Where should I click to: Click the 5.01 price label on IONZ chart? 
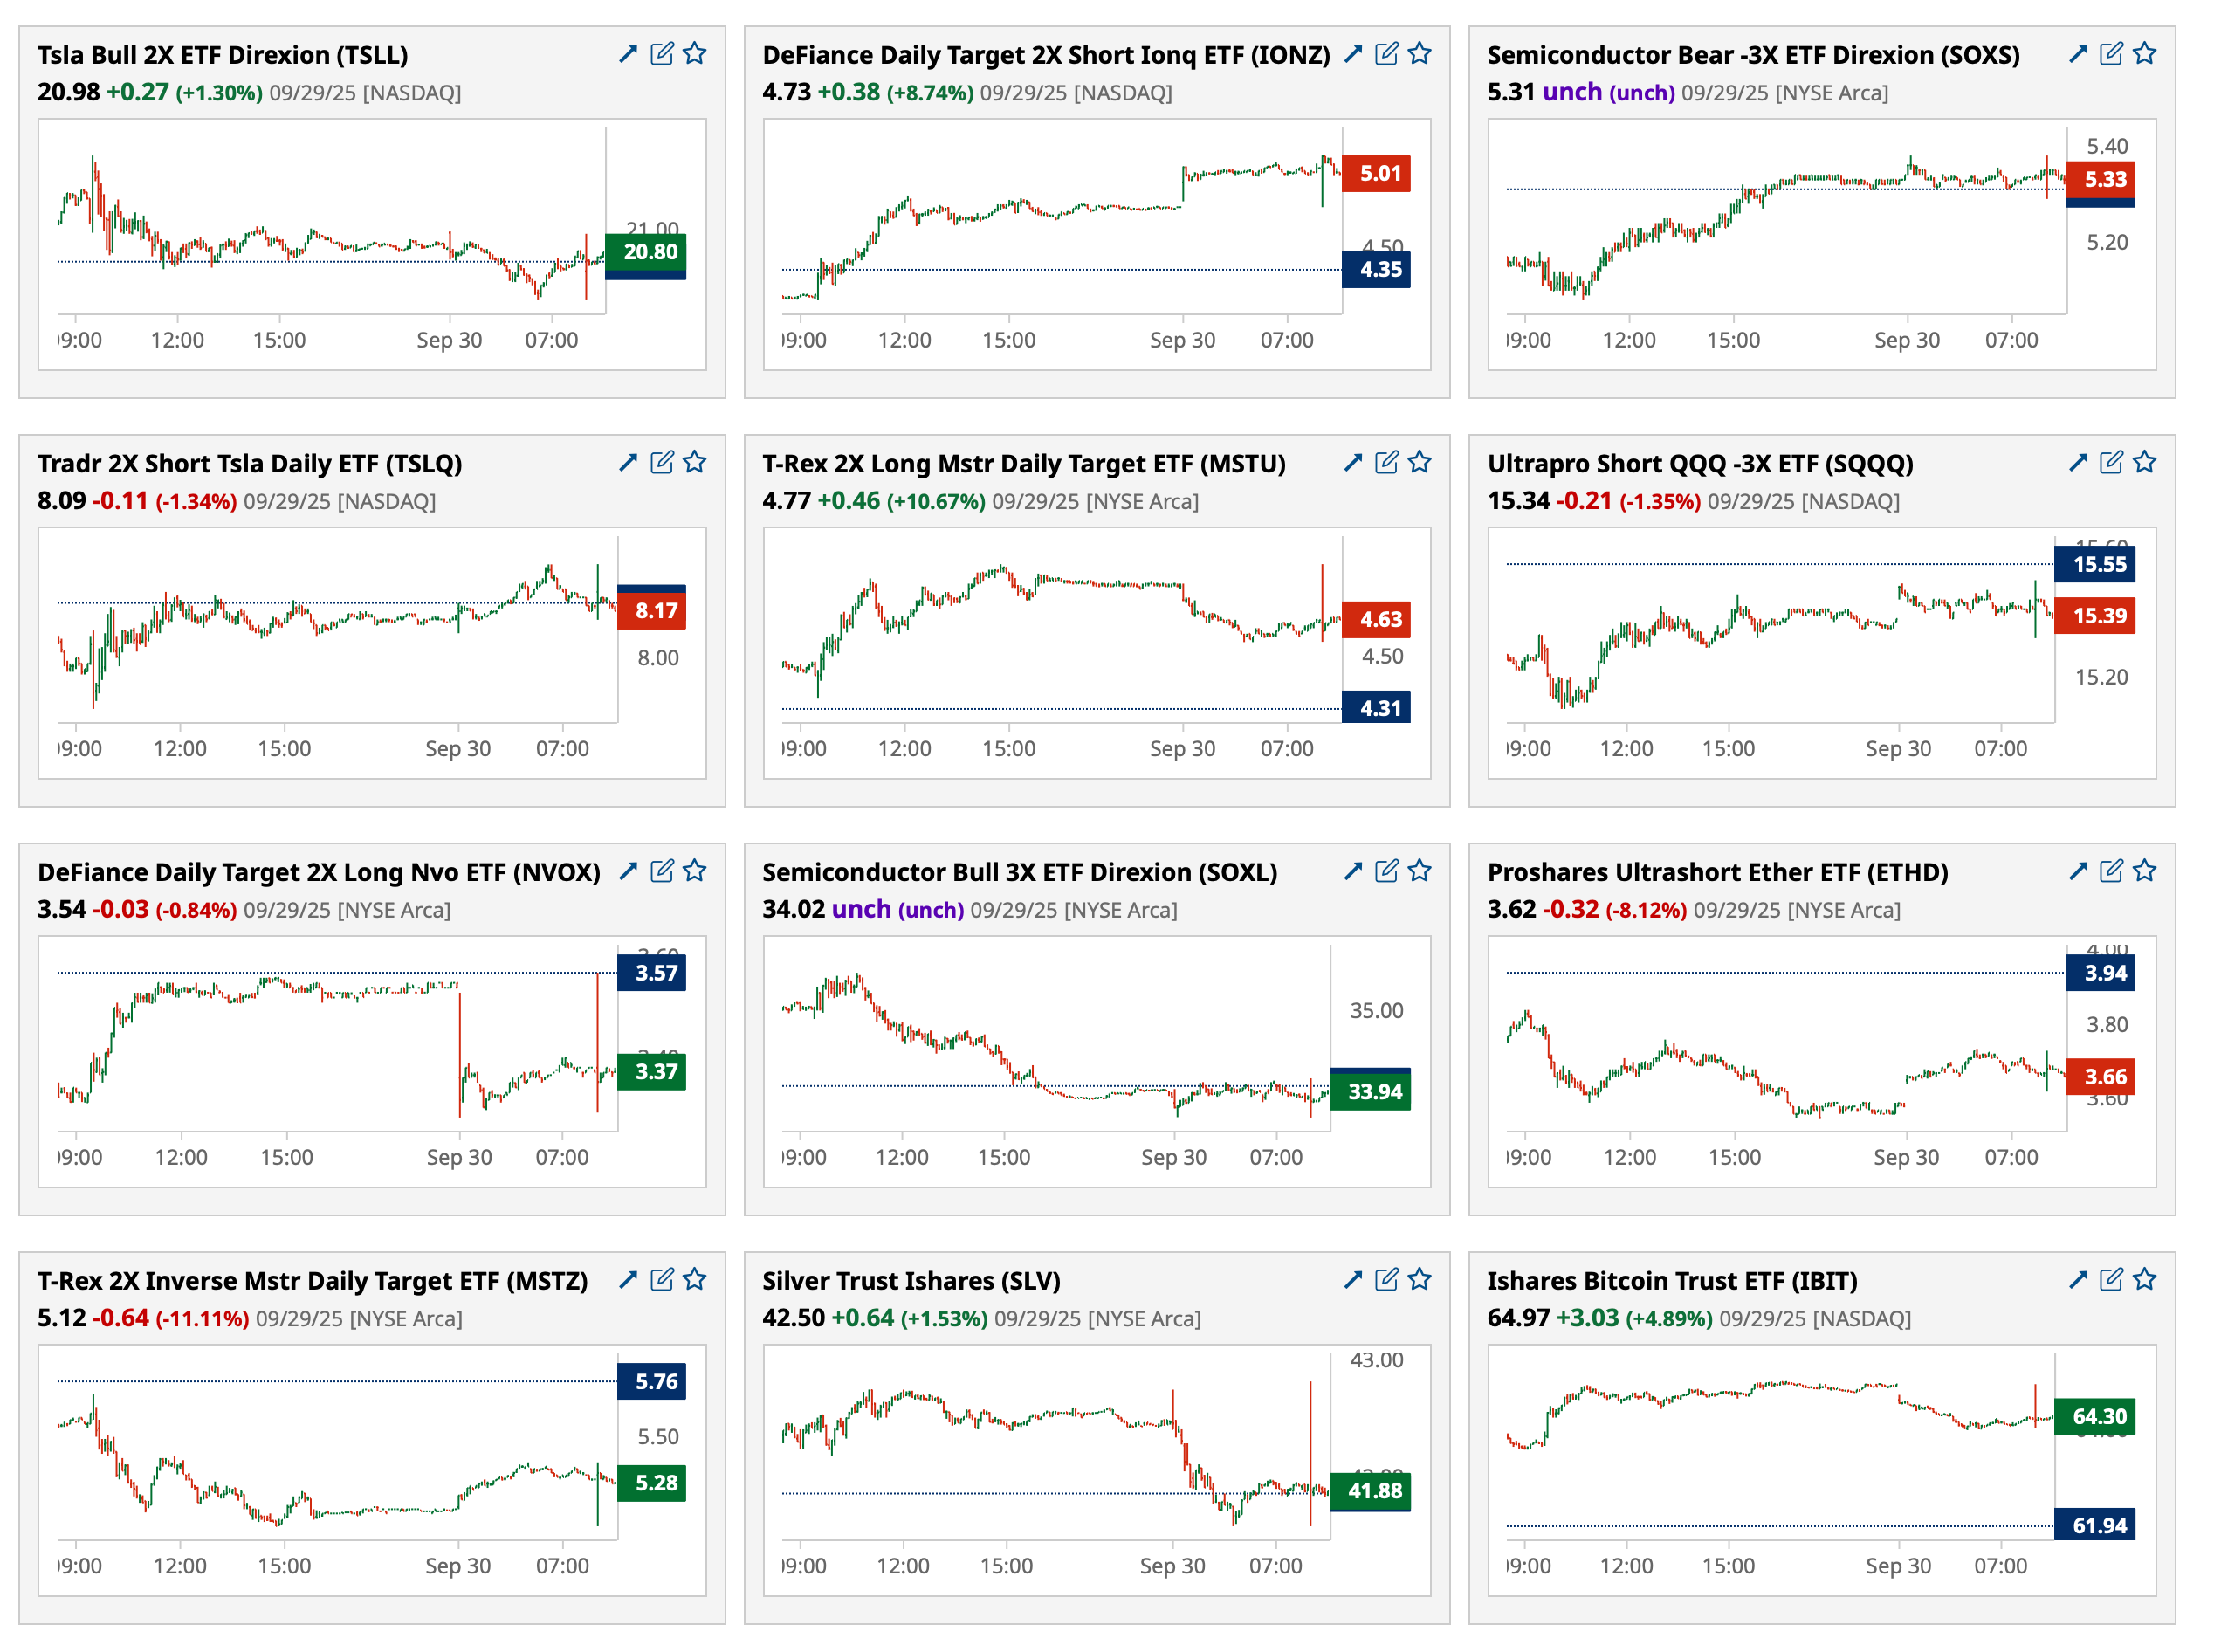pos(1379,174)
